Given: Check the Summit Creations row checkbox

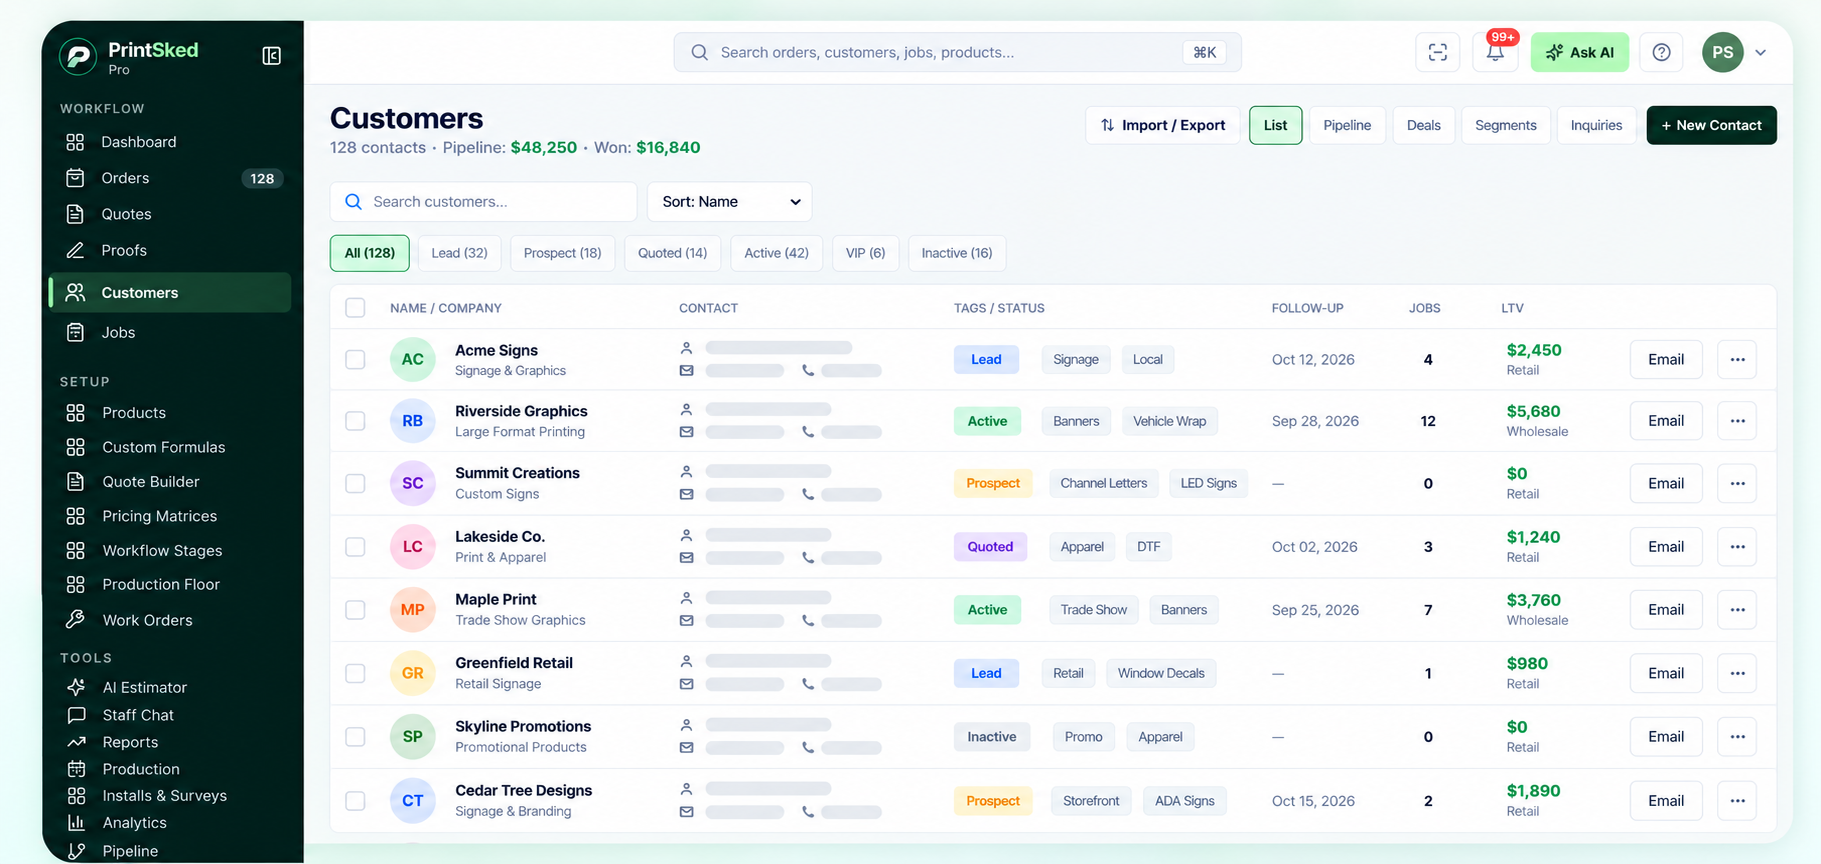Looking at the screenshot, I should [355, 483].
